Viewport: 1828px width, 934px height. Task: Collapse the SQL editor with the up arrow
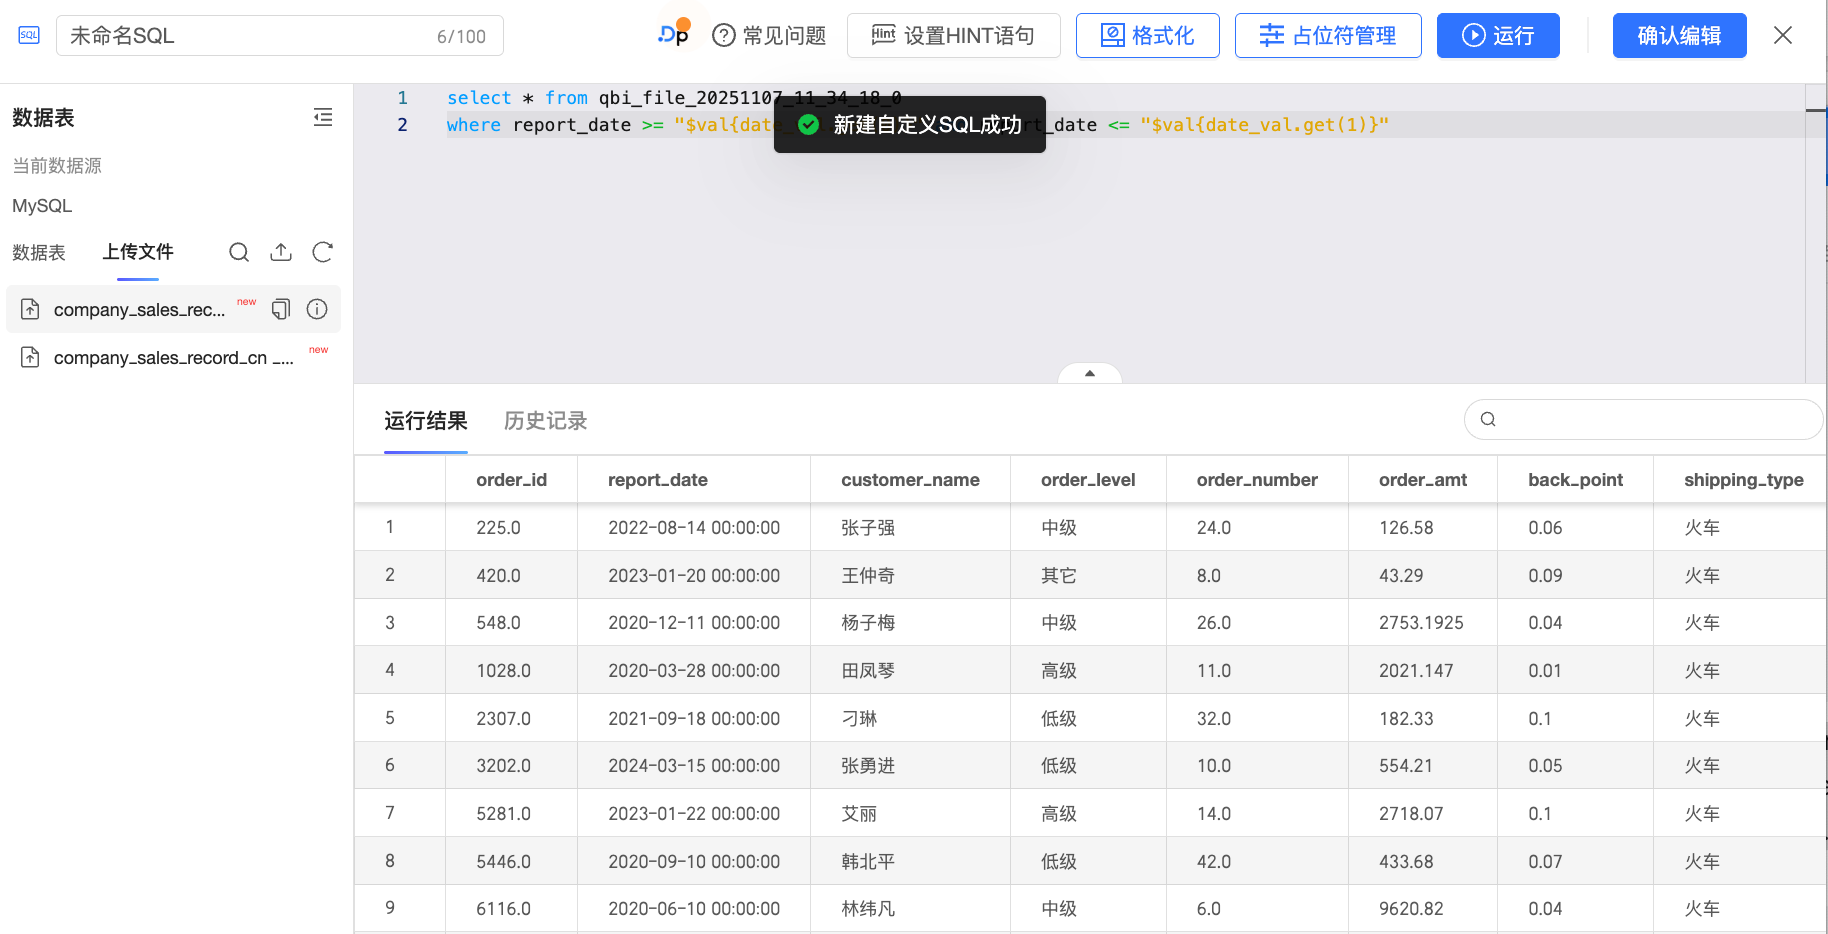1089,373
